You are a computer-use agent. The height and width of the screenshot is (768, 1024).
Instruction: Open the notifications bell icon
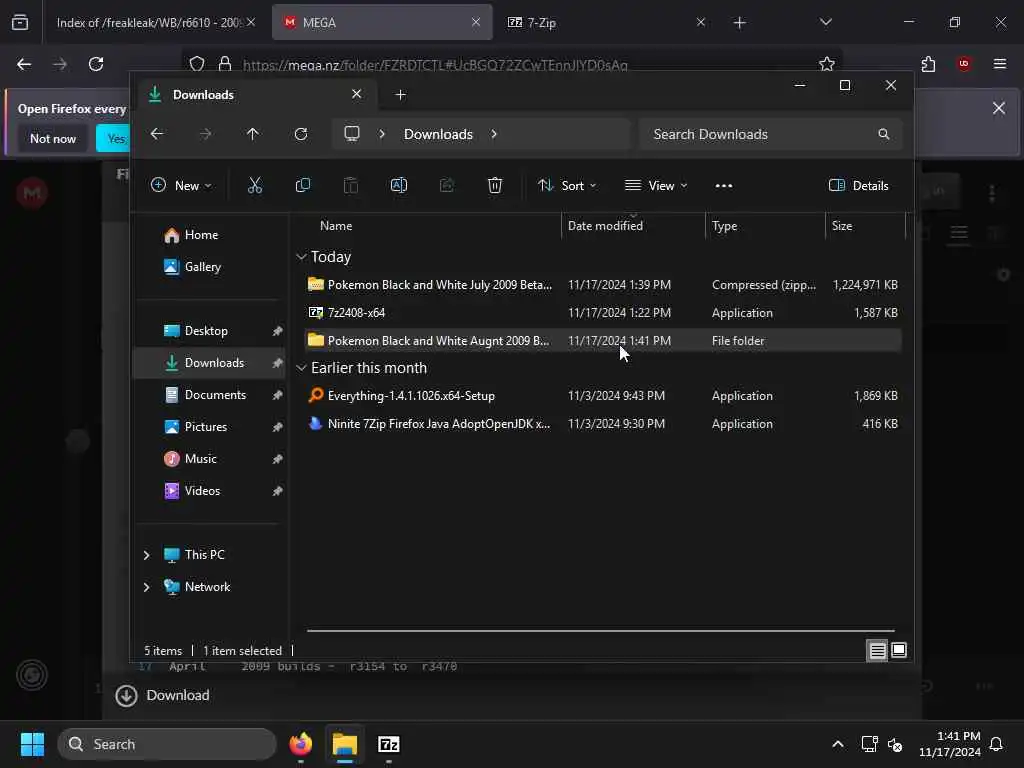[996, 744]
